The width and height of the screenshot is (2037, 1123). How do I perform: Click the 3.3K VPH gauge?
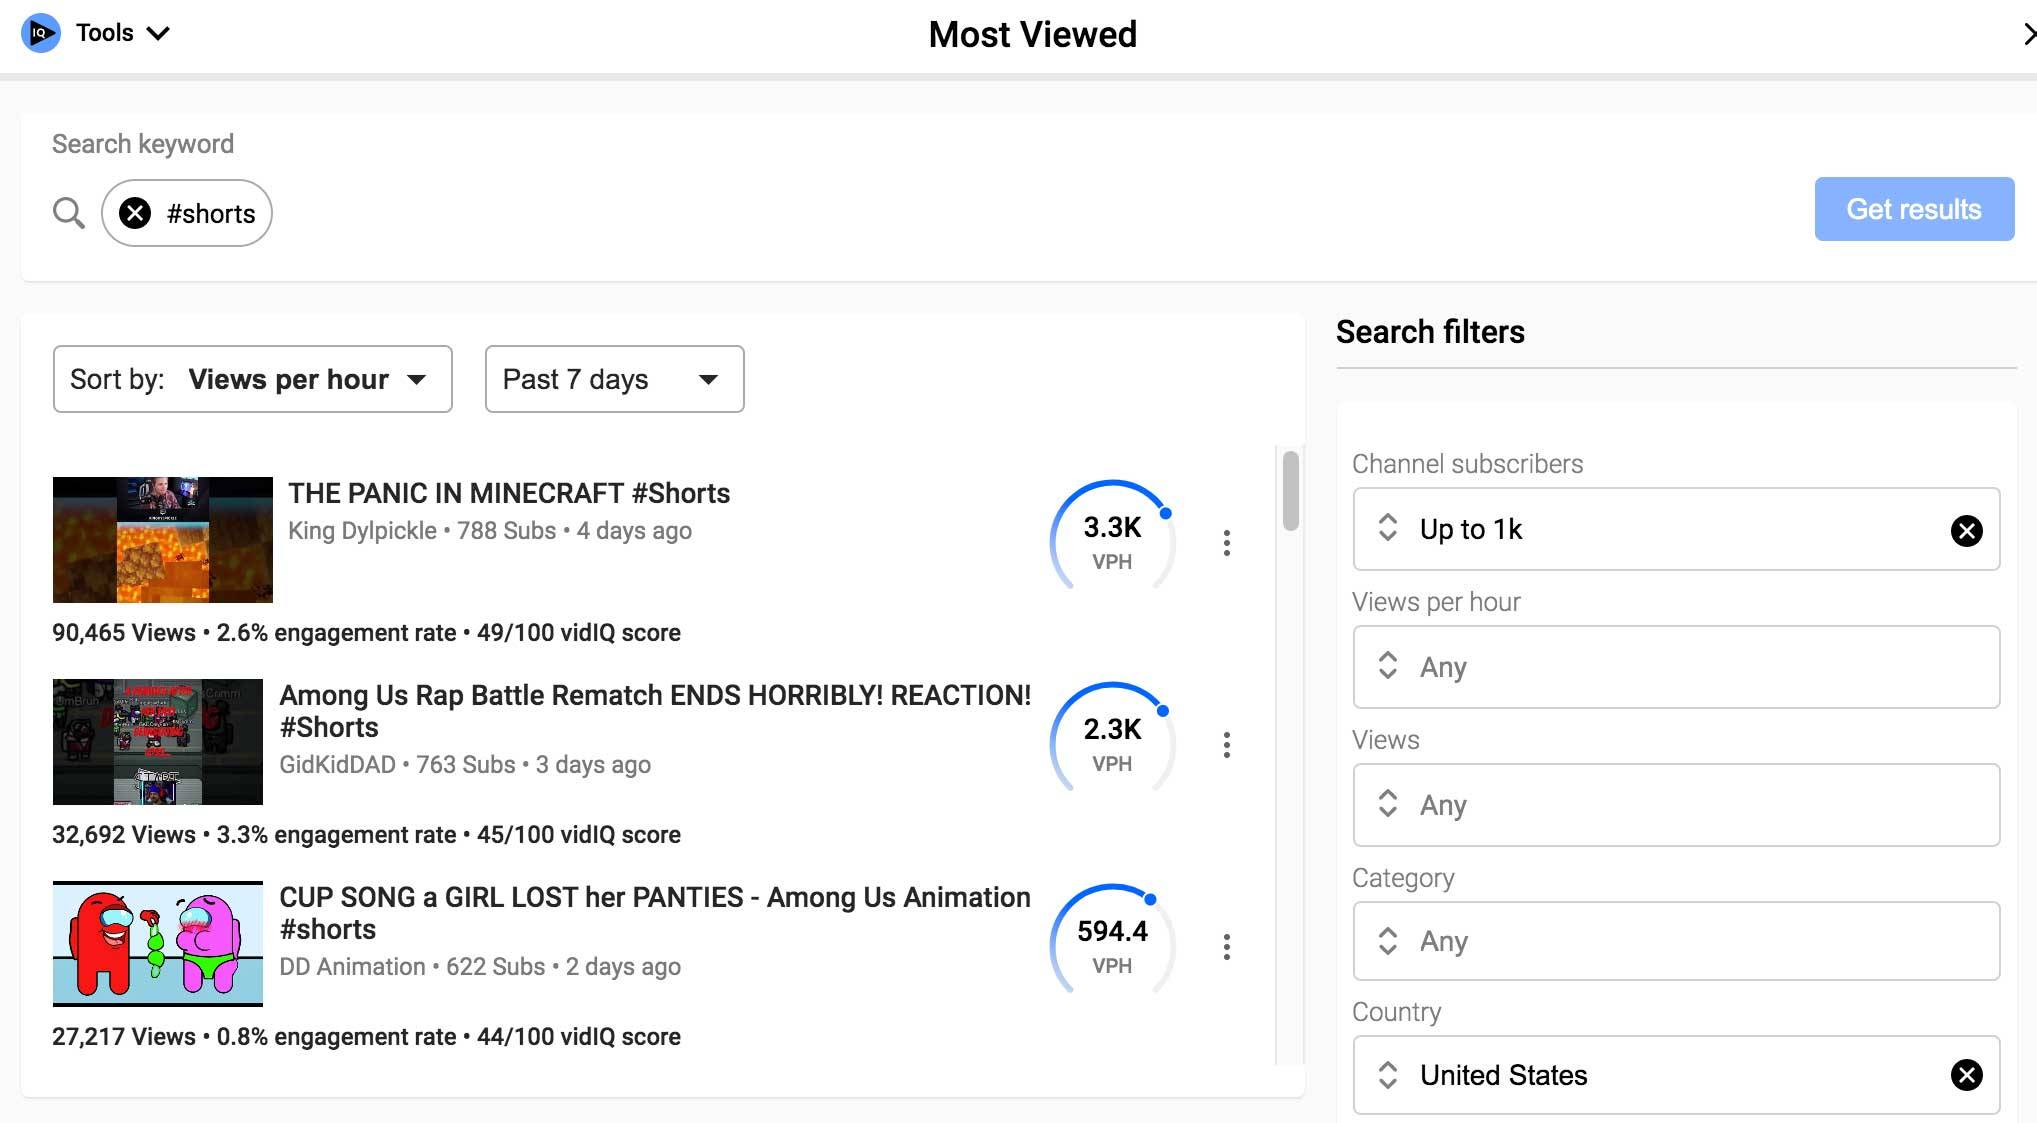(1112, 540)
